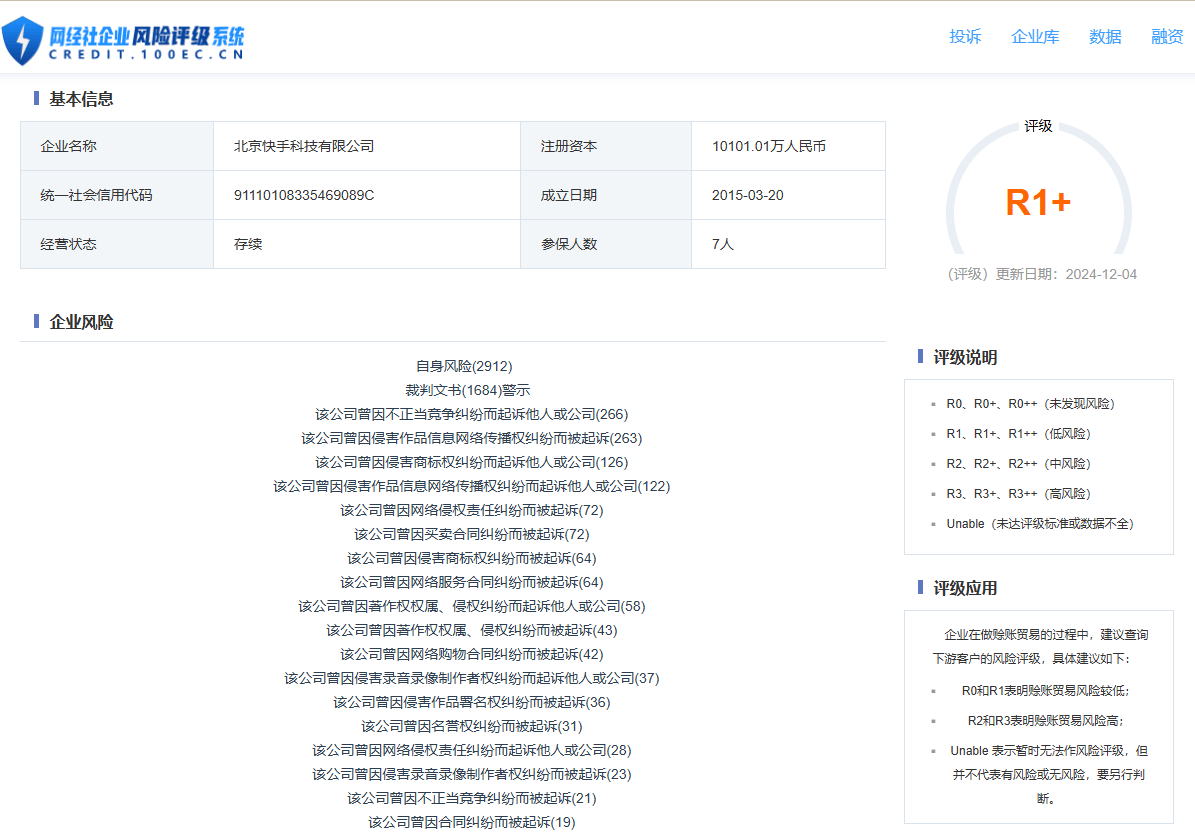
Task: Click operating status value 存续
Action: [248, 244]
